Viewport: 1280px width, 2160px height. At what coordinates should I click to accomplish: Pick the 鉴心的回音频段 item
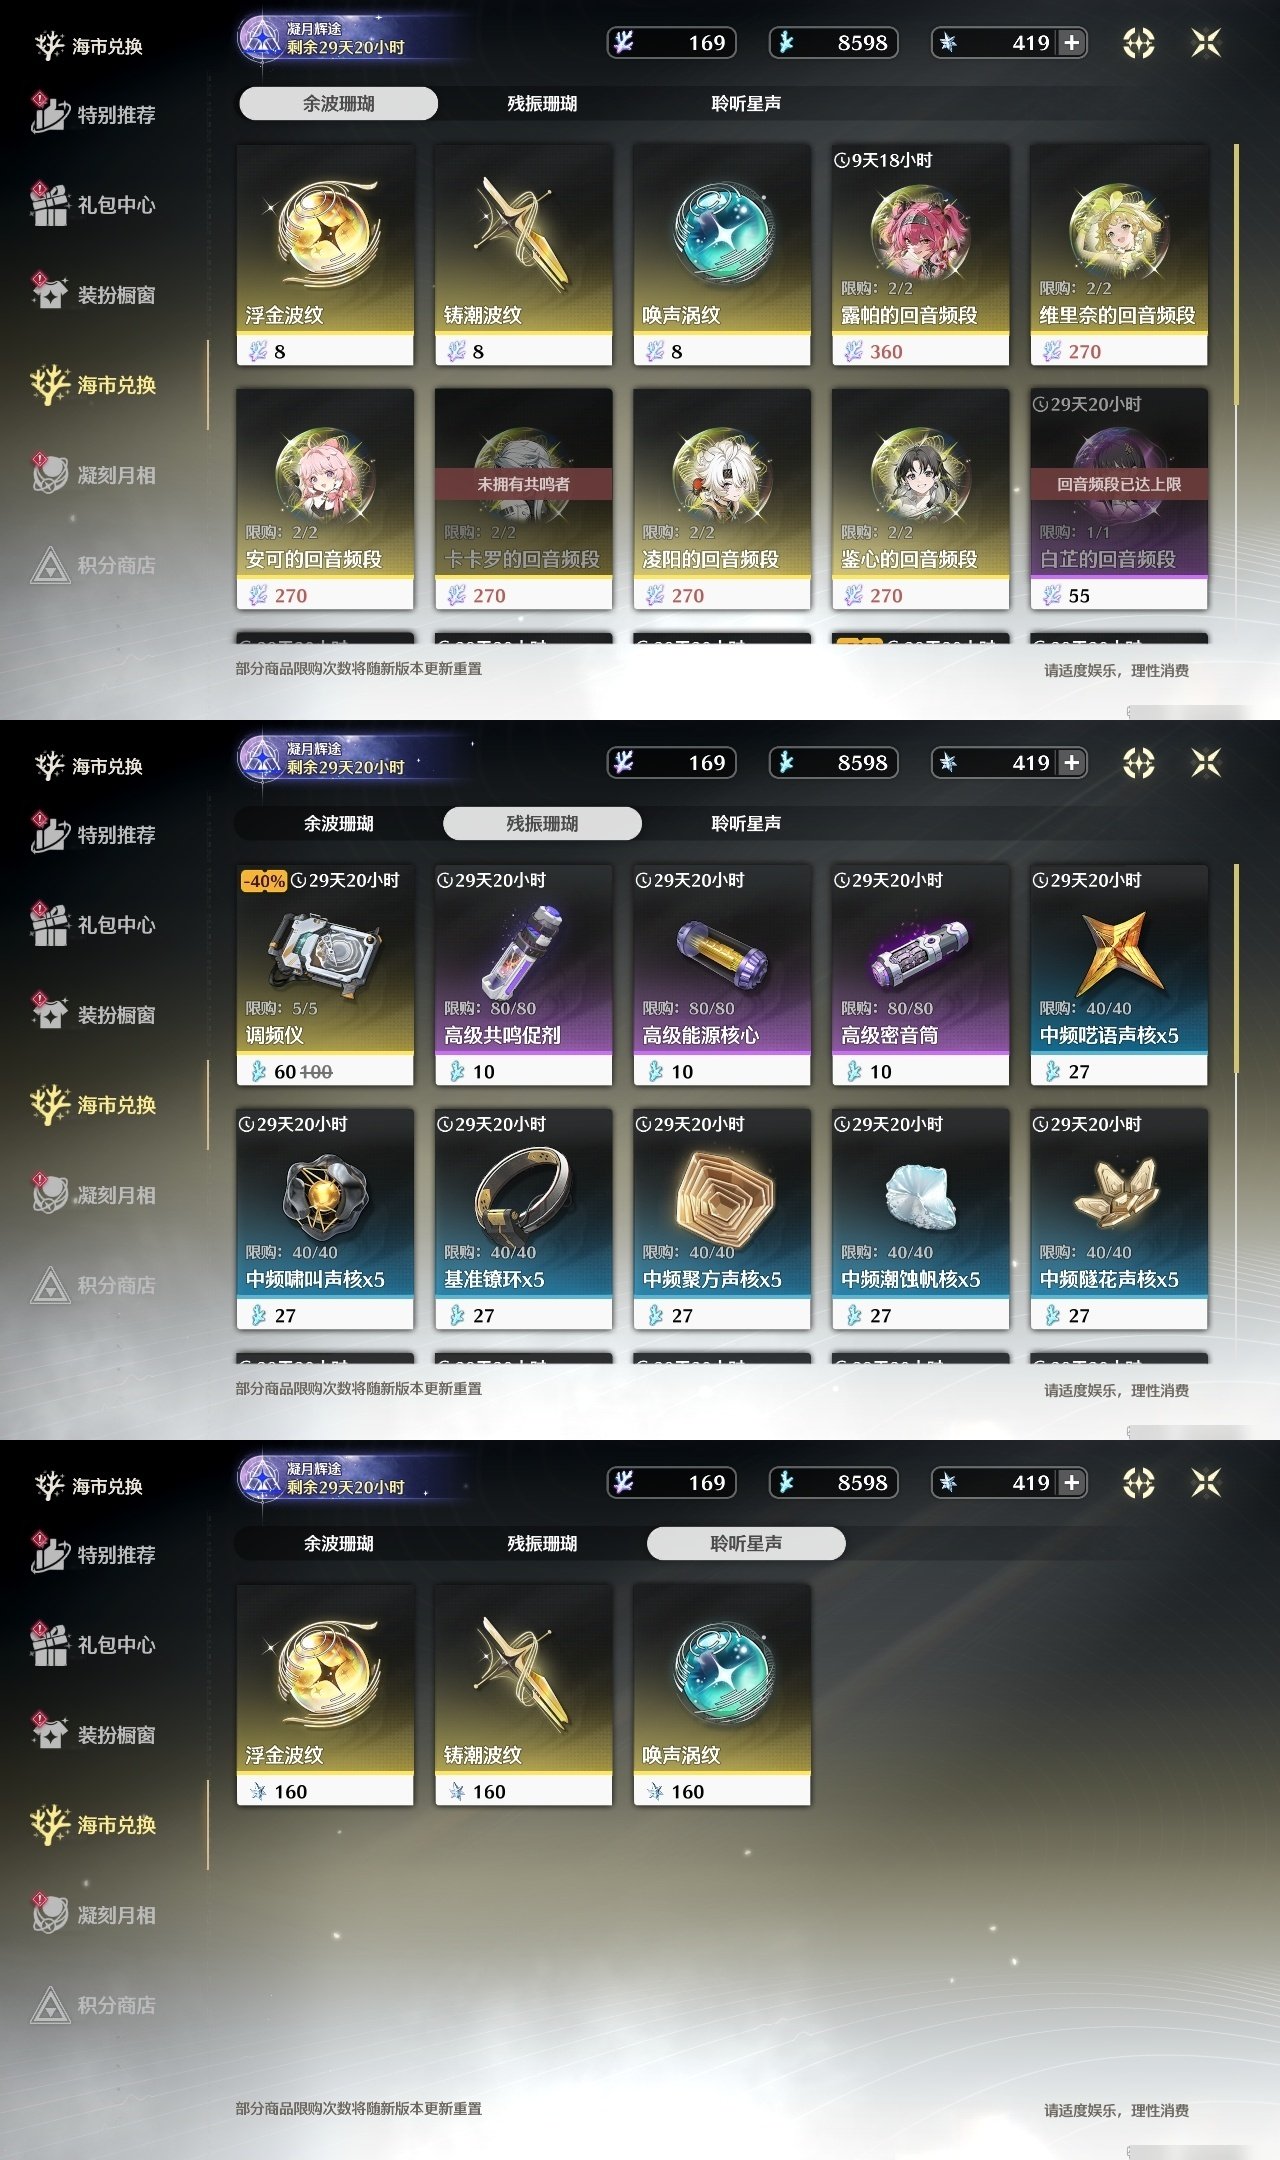[x=920, y=499]
